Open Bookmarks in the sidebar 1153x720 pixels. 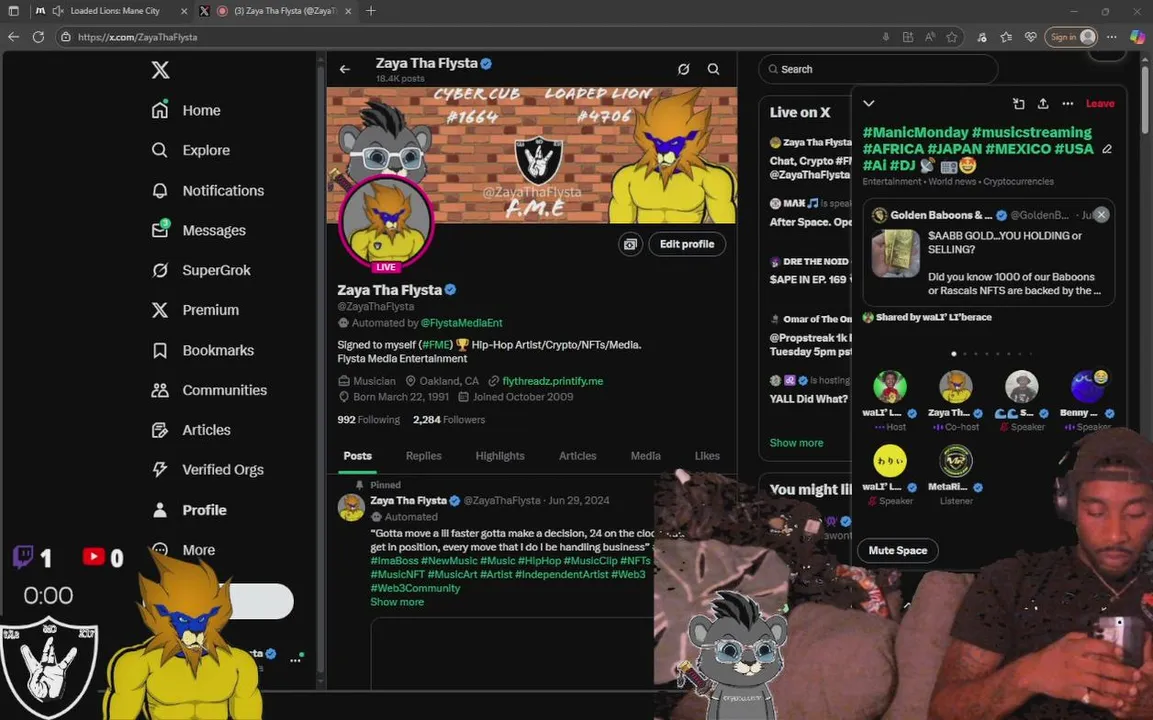coord(202,350)
